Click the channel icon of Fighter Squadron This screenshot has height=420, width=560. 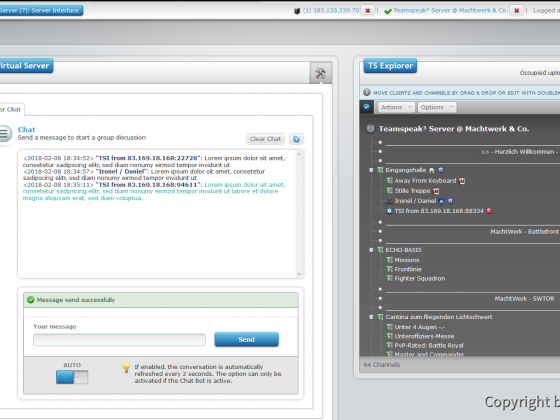pos(390,278)
